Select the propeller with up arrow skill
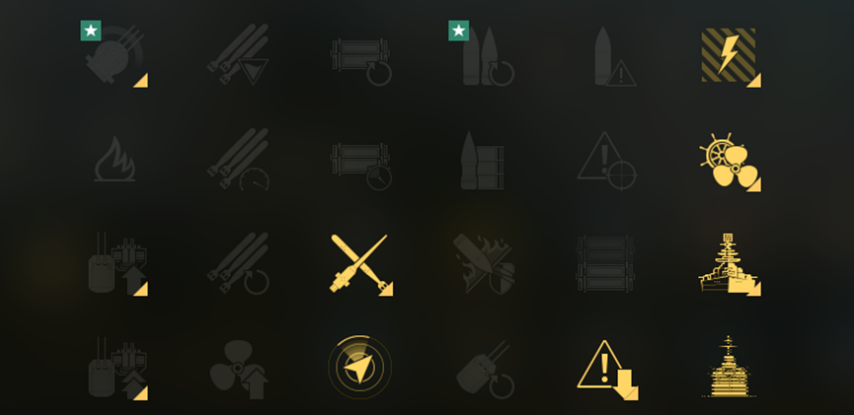 pyautogui.click(x=239, y=369)
